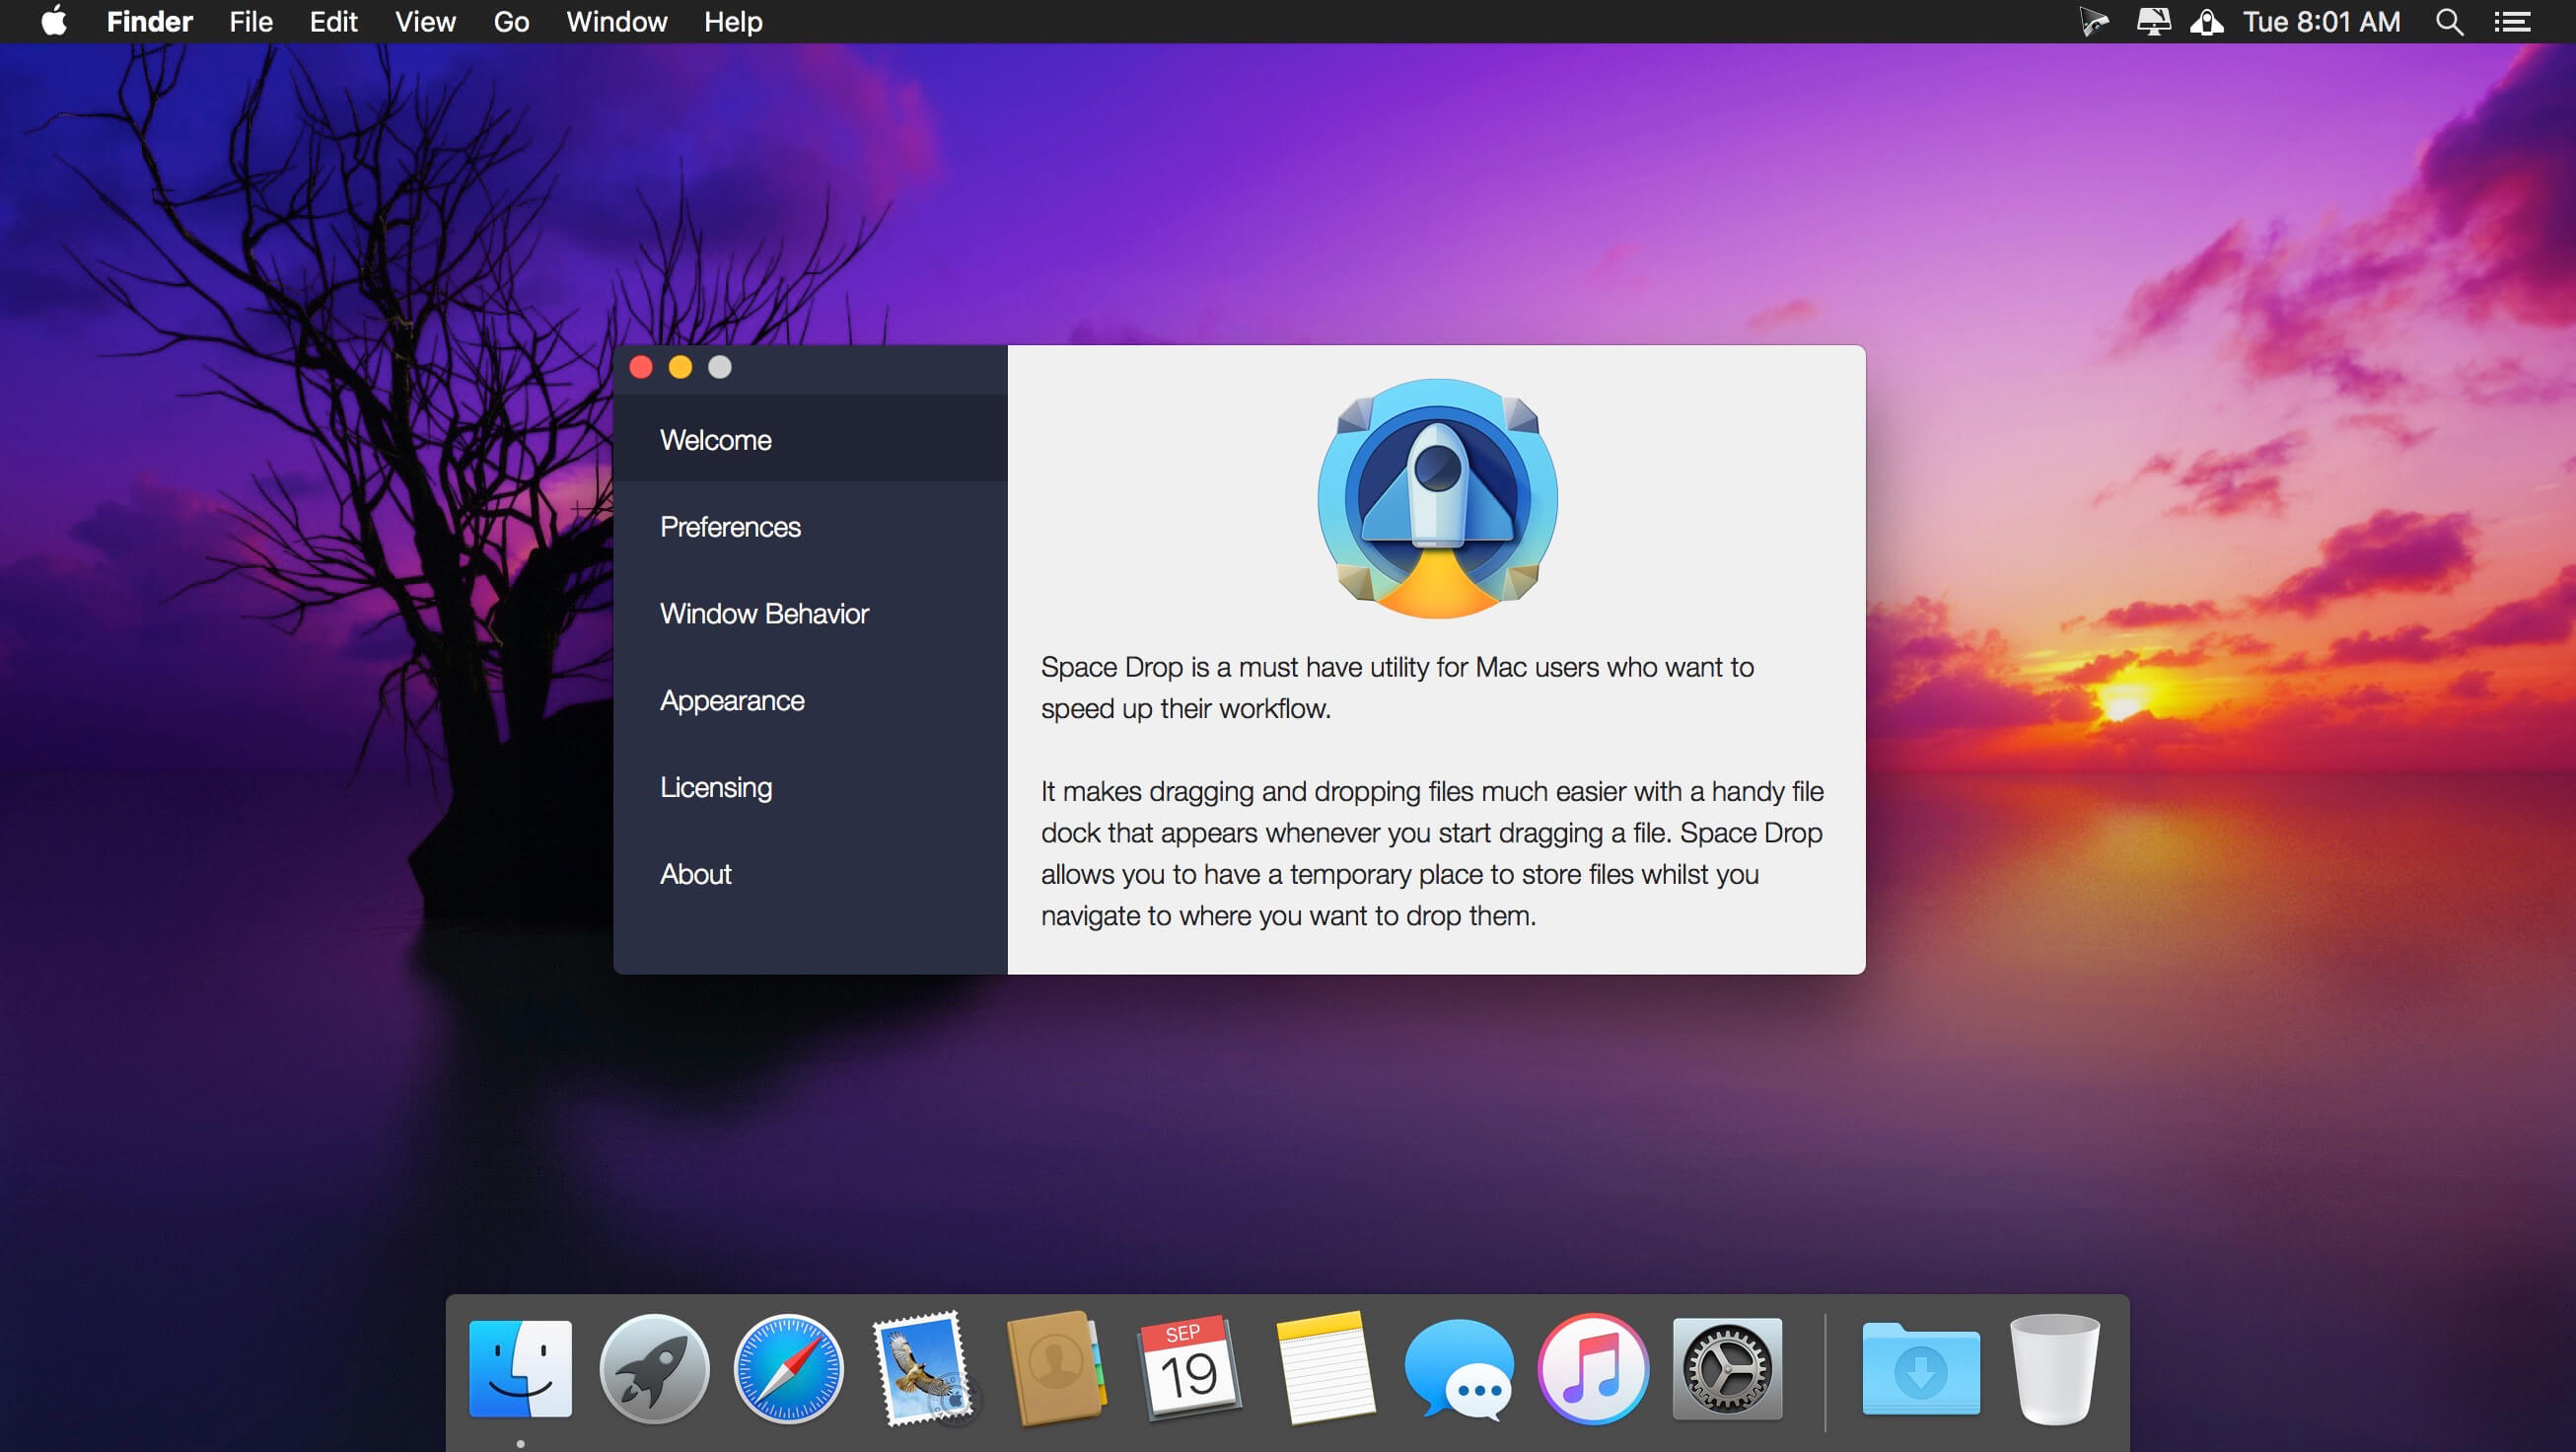Go to the Appearance section
The height and width of the screenshot is (1452, 2576).
732,701
